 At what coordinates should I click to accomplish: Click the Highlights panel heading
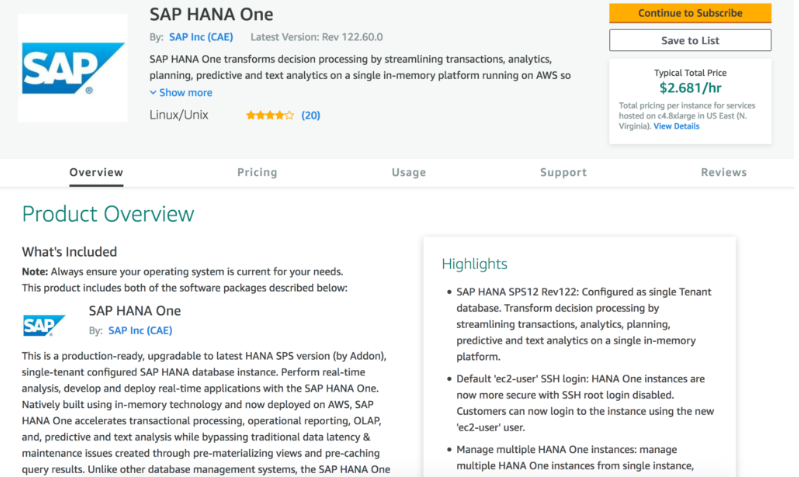[474, 264]
